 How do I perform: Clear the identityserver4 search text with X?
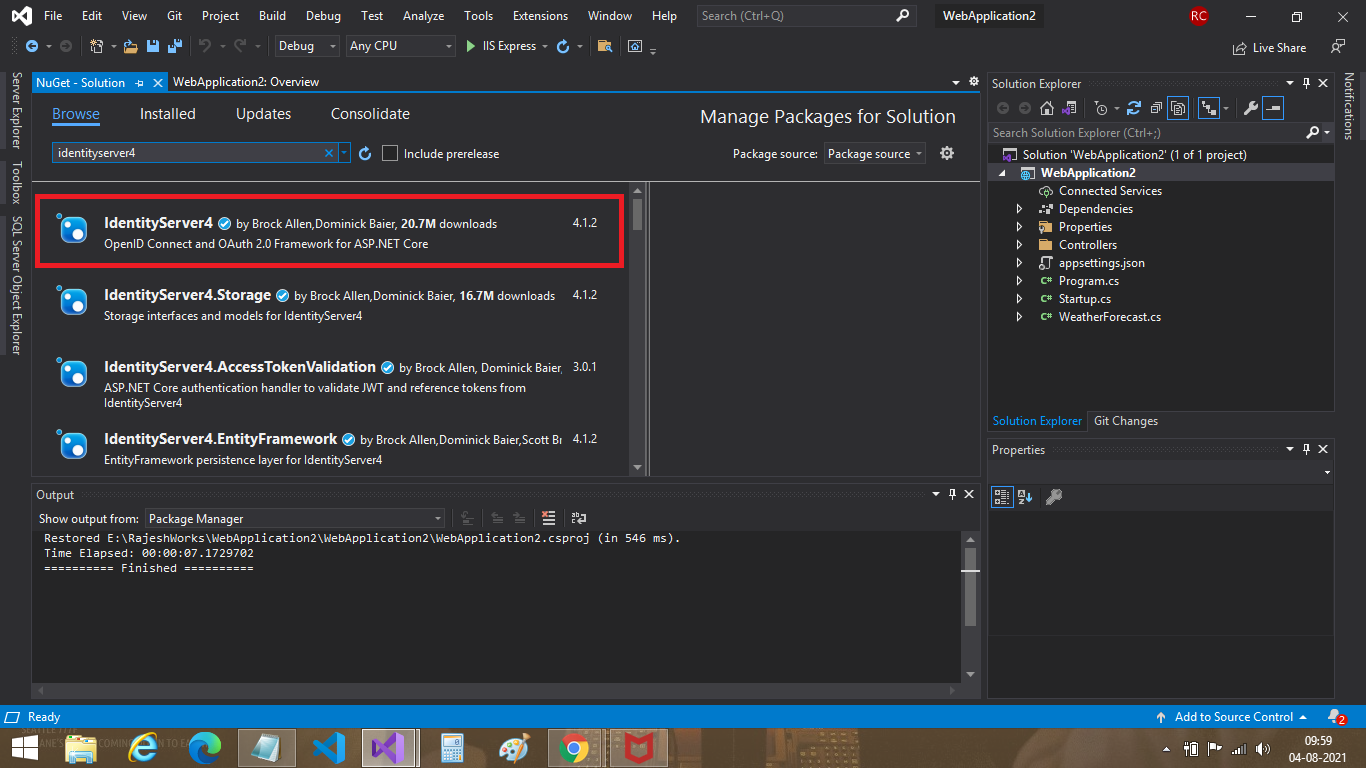(329, 153)
